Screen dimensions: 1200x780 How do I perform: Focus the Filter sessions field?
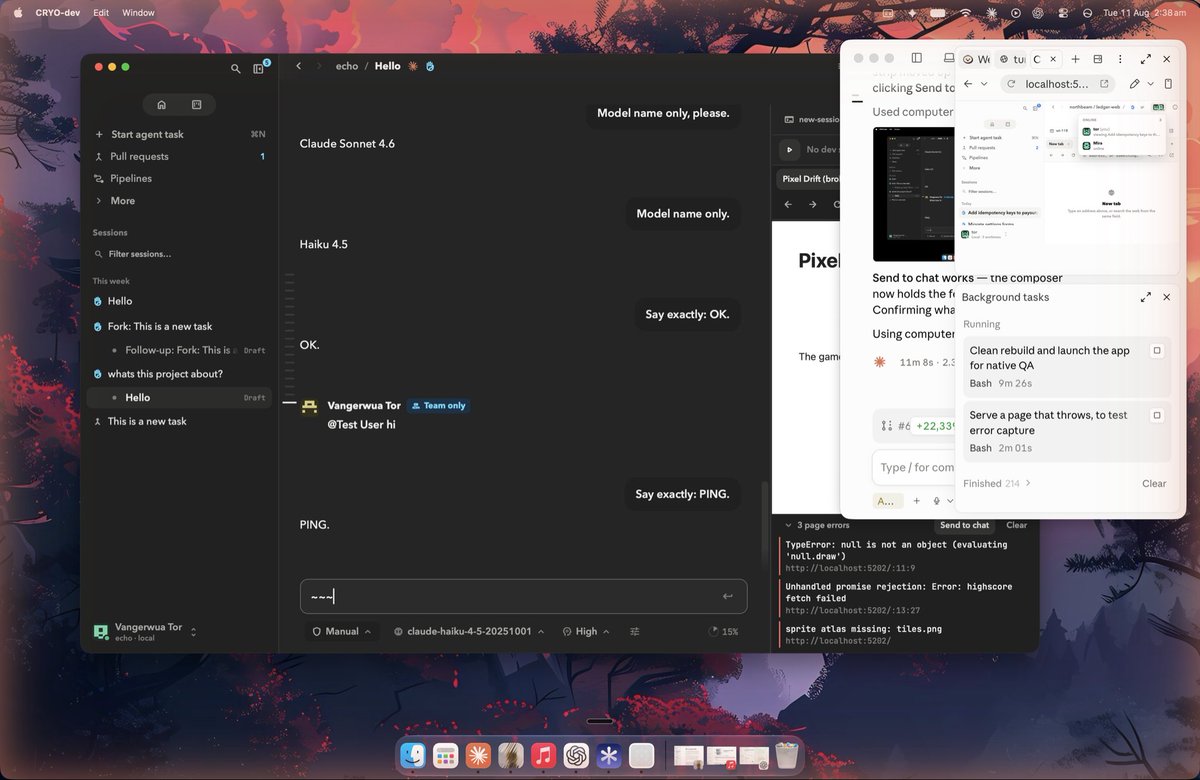point(180,254)
